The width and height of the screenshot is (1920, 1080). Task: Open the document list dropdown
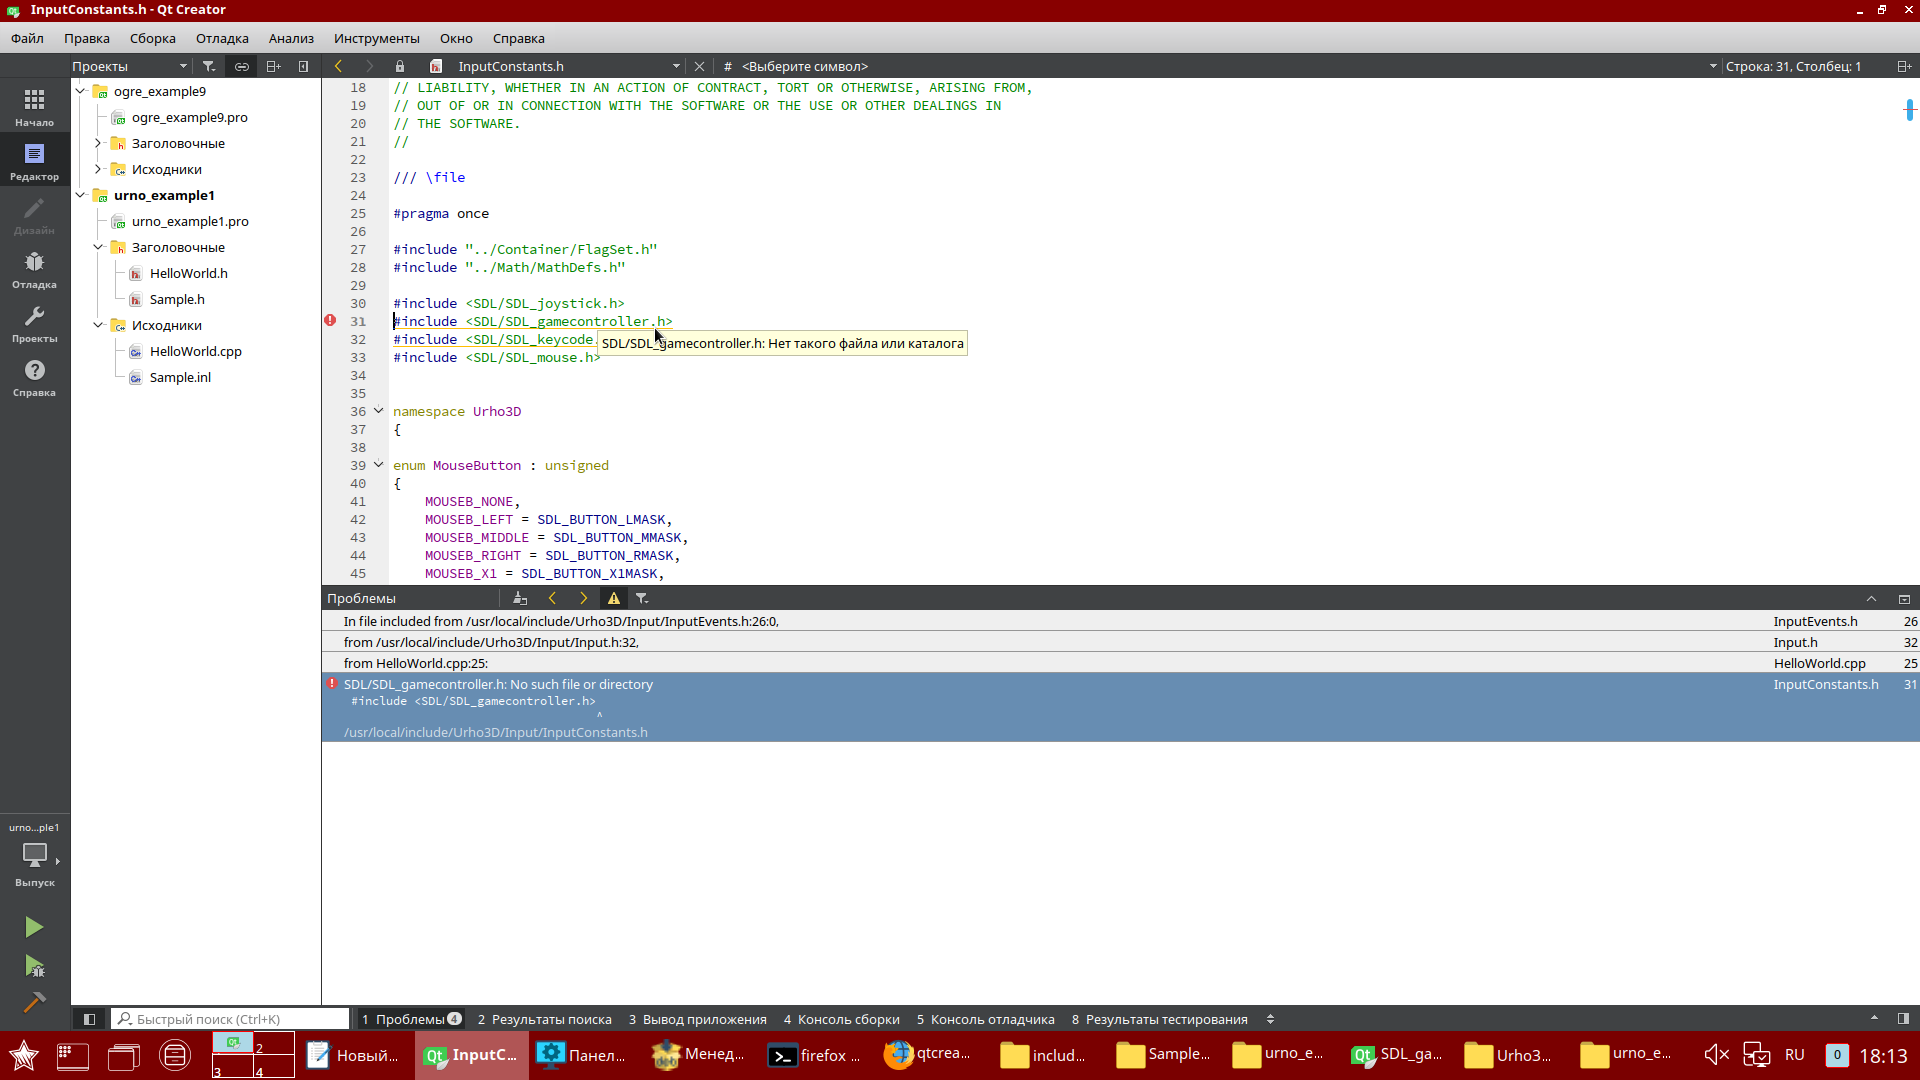tap(570, 66)
